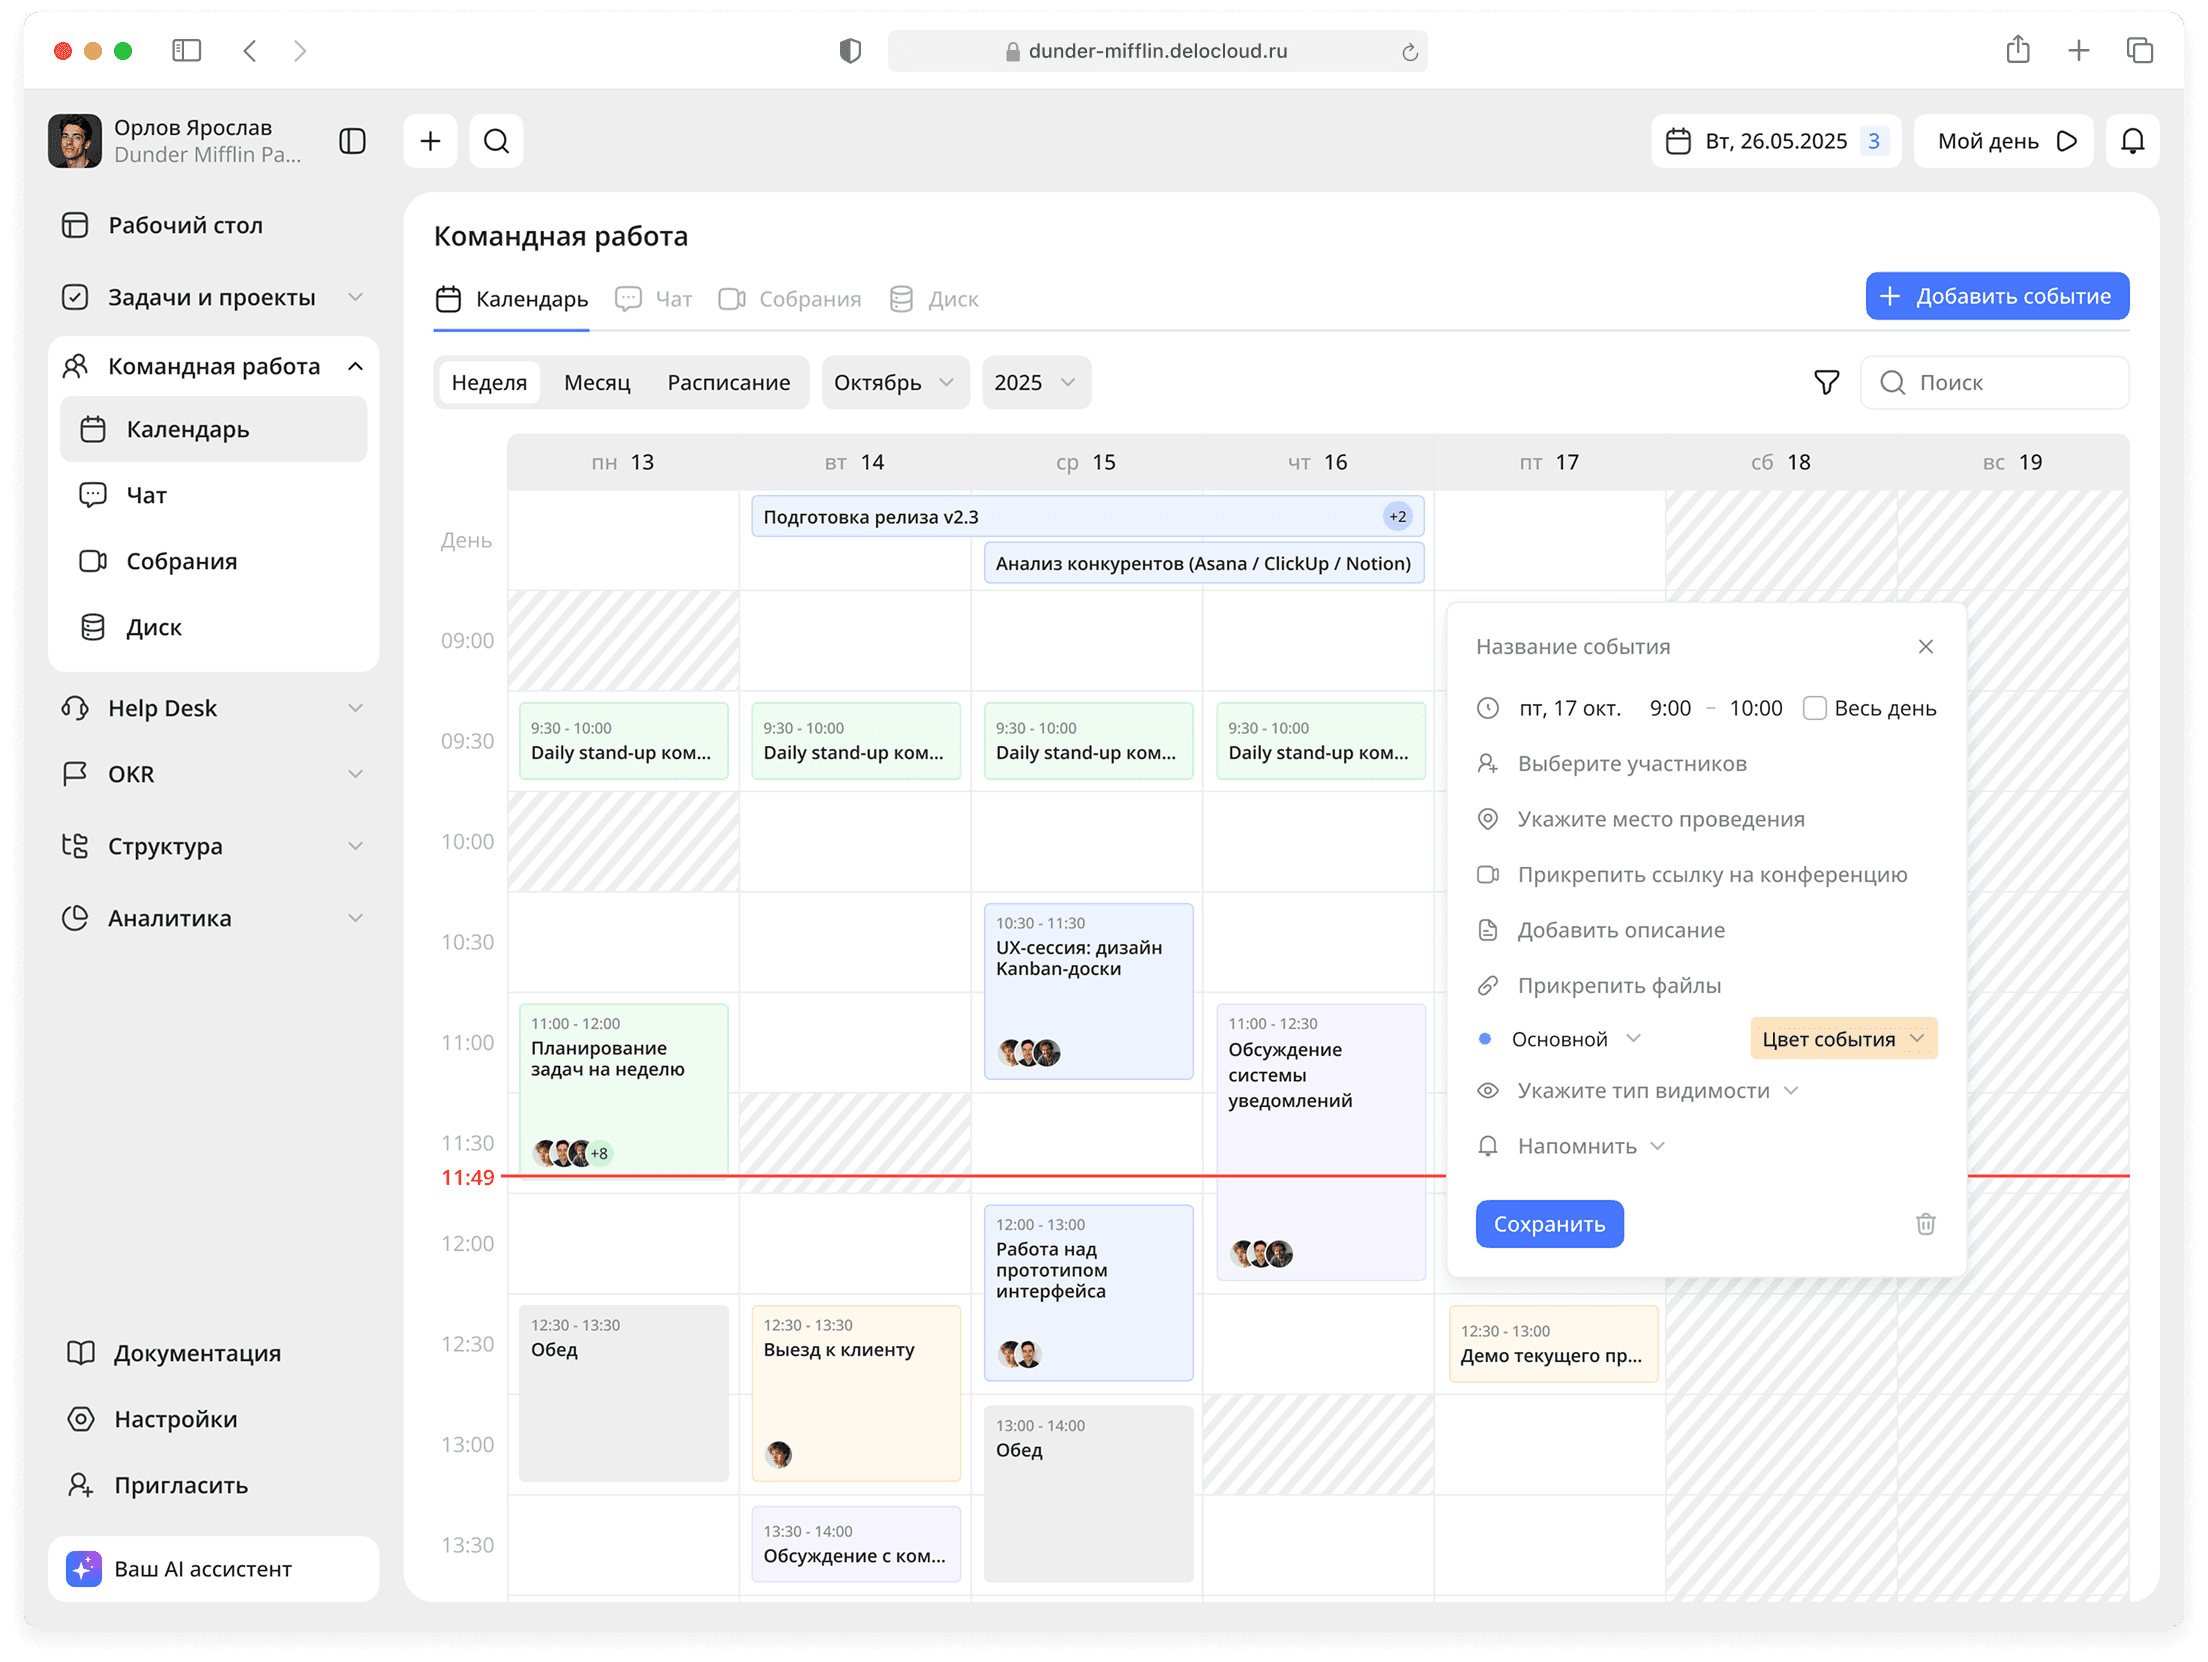Click the blue dot next to 'Основной'

(x=1486, y=1038)
